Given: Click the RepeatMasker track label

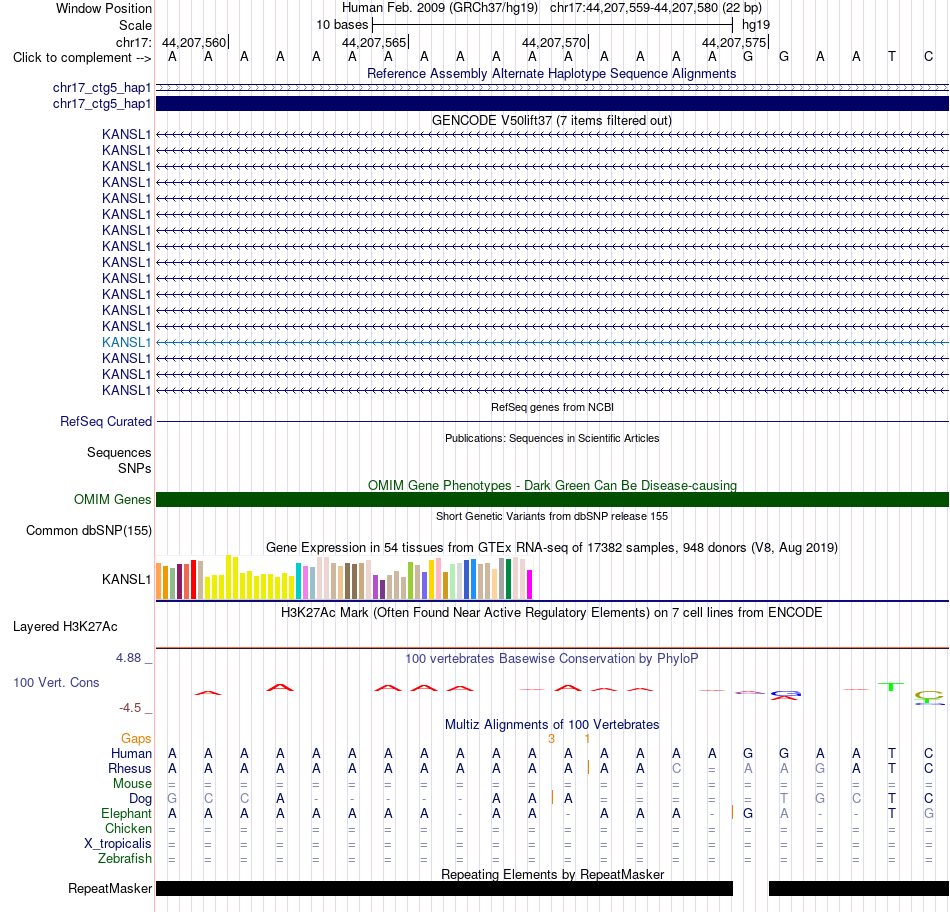Looking at the screenshot, I should tap(110, 888).
